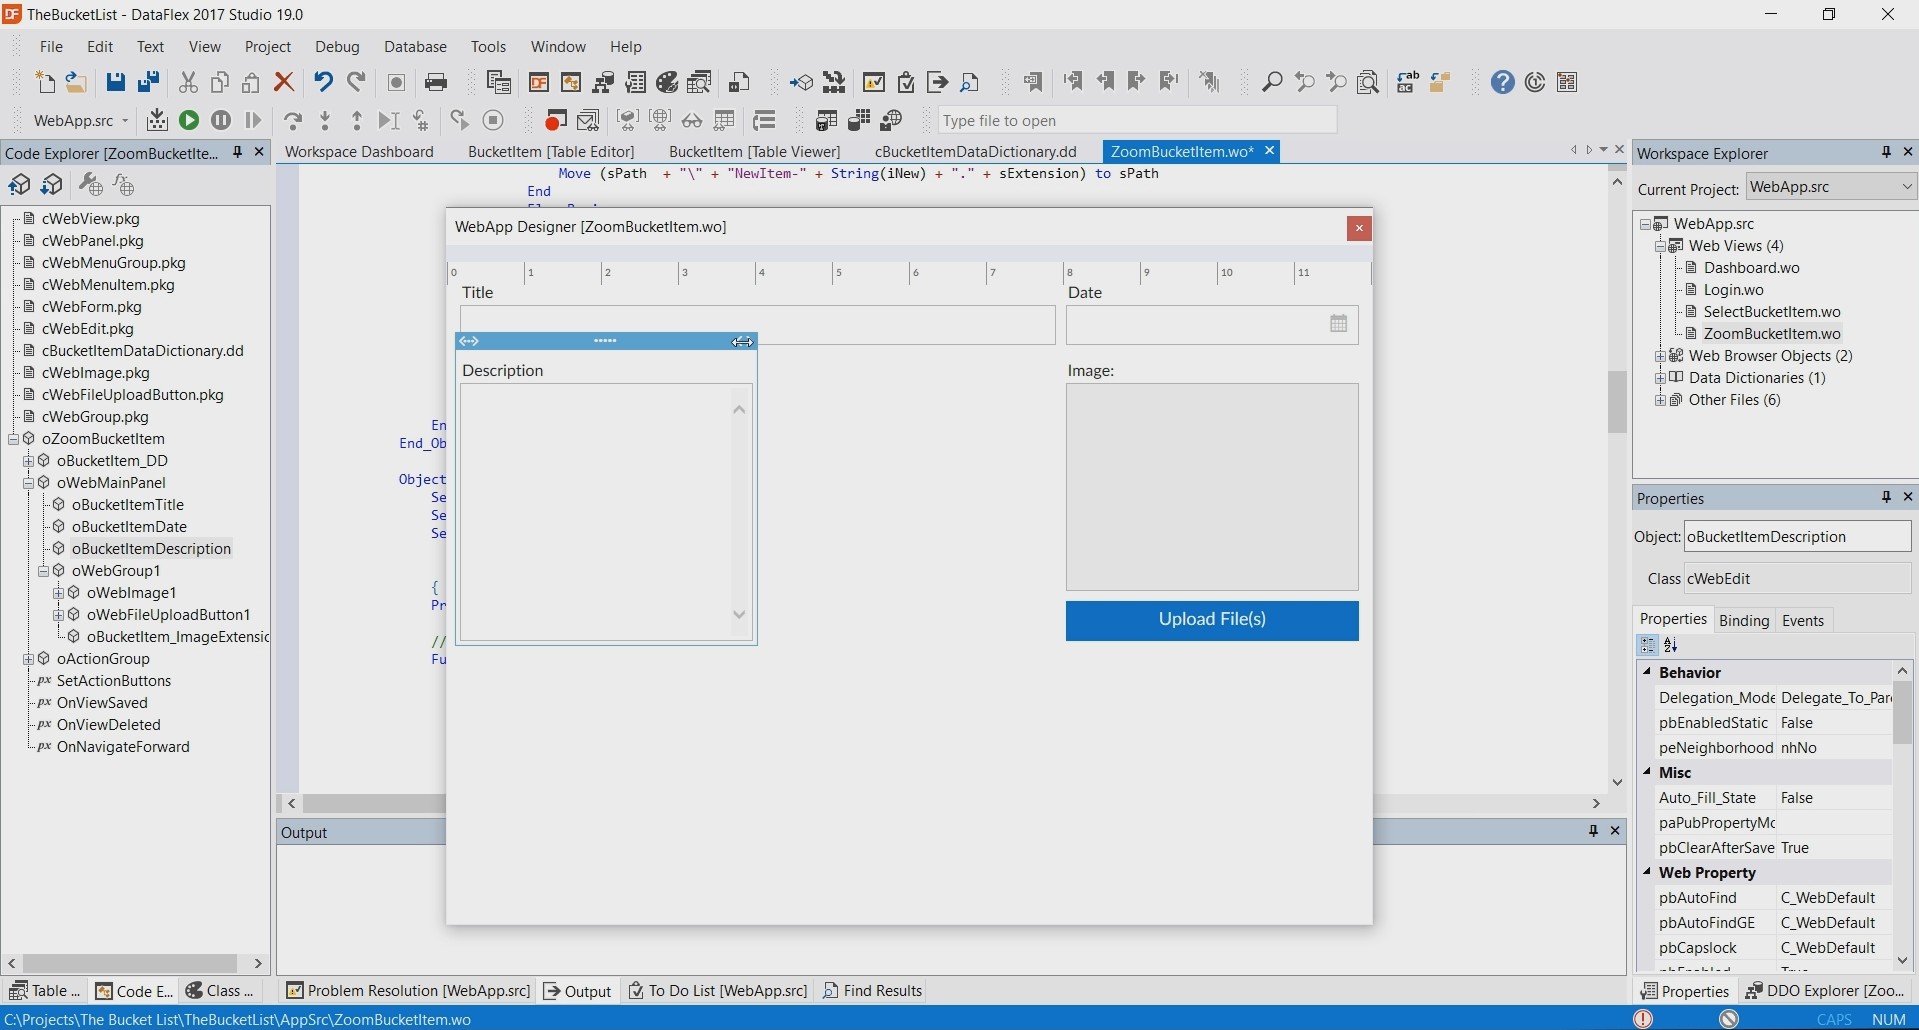Click the green Run program icon

[188, 121]
